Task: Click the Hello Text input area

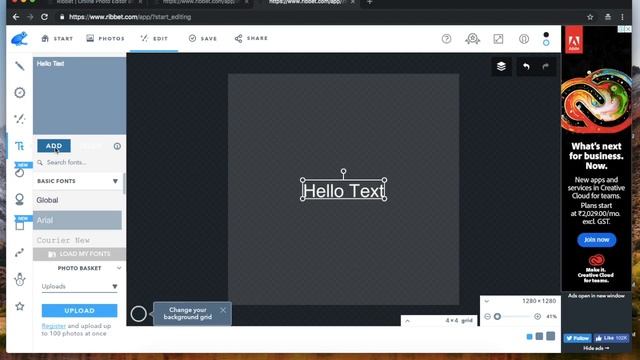Action: [x=79, y=96]
